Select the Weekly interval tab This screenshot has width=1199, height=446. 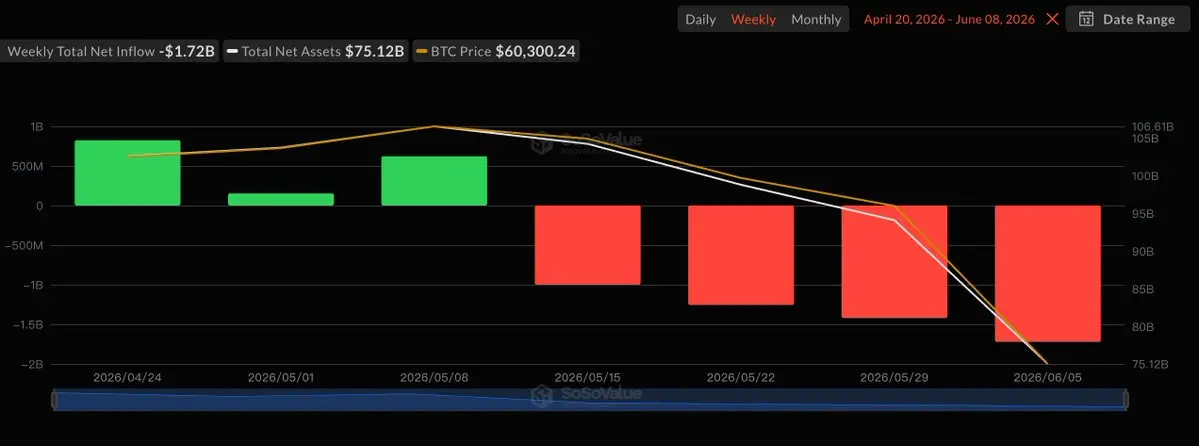pos(753,19)
